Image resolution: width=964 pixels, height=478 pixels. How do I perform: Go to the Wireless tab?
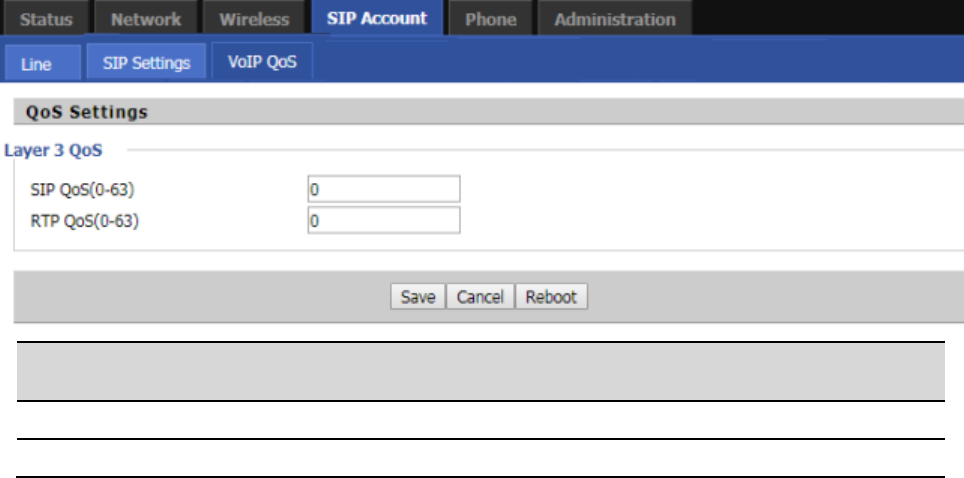[254, 19]
